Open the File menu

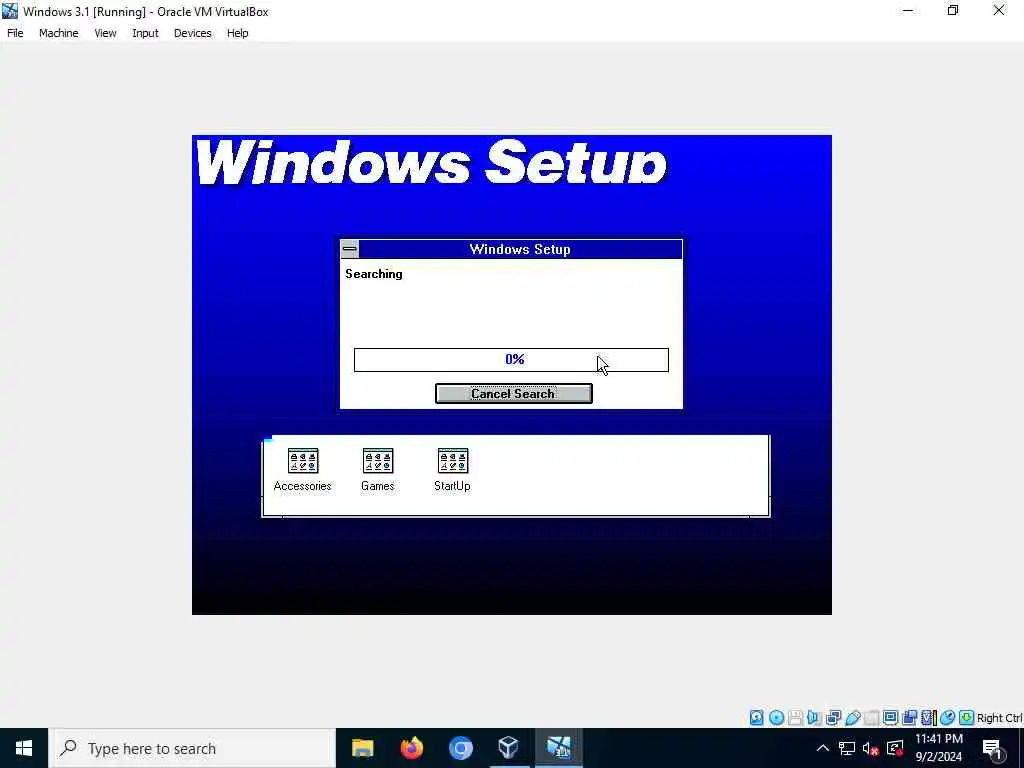coord(15,33)
